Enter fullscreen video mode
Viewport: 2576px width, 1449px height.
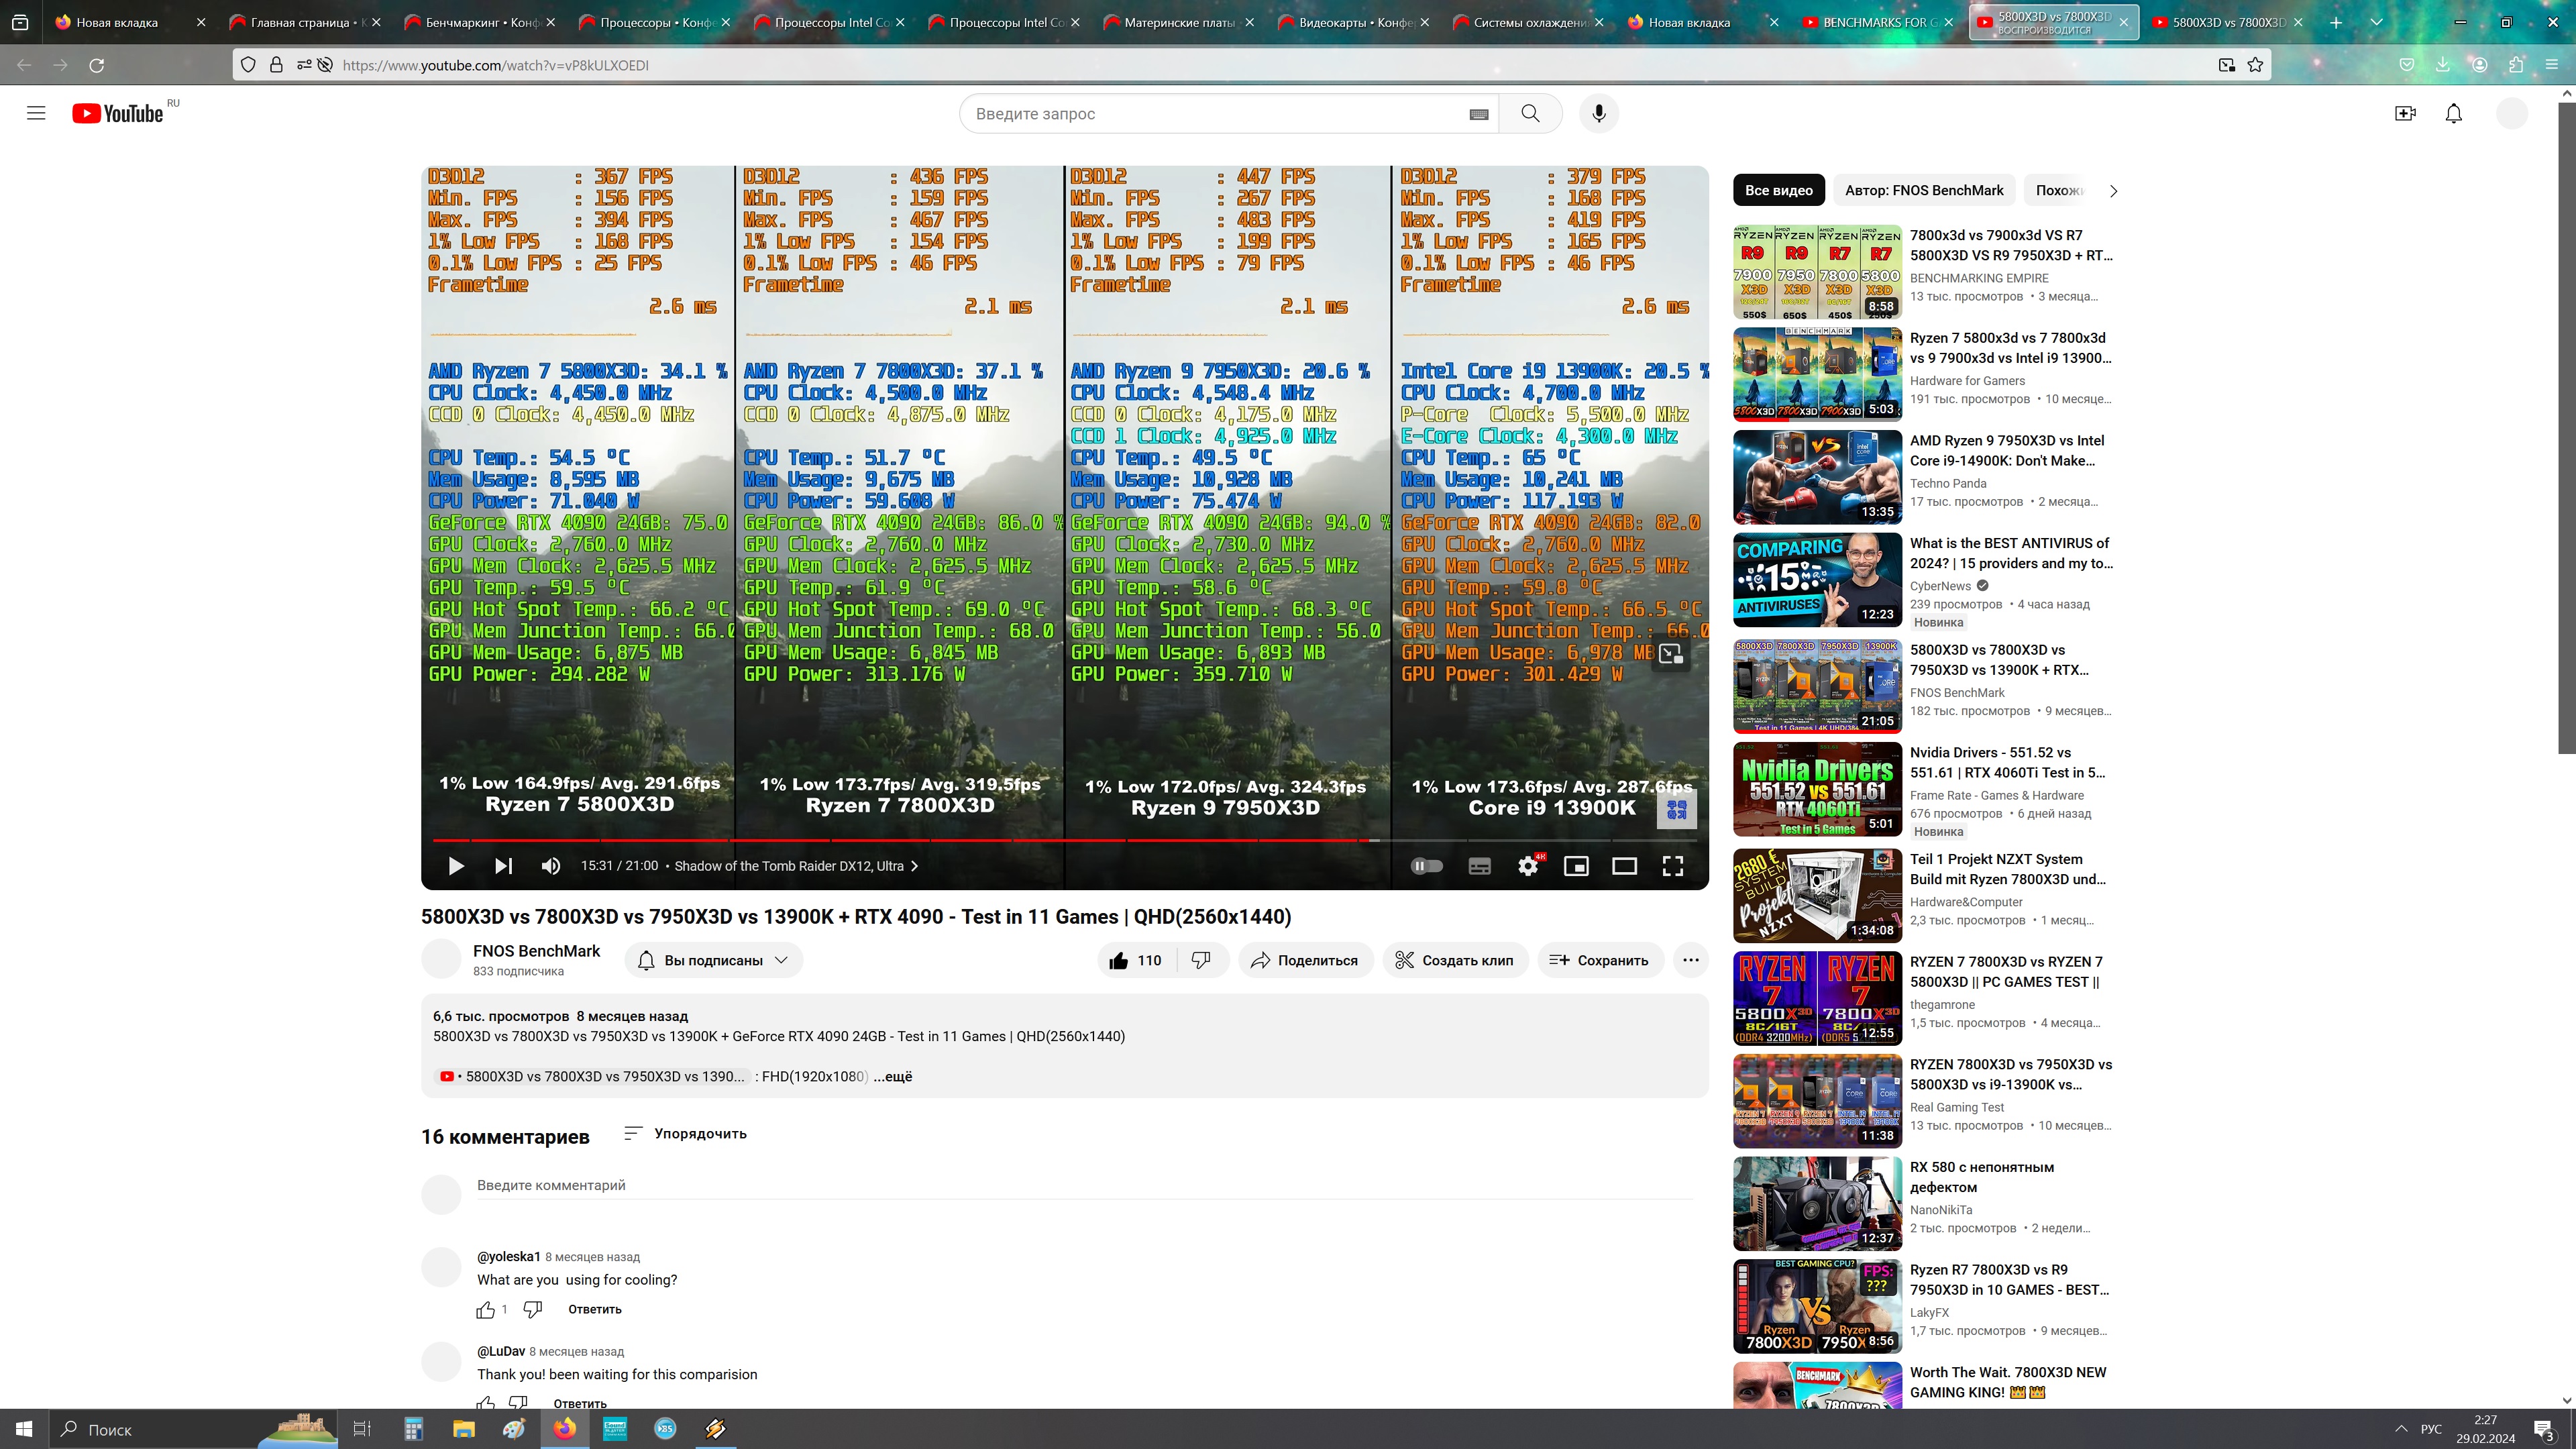[1672, 866]
